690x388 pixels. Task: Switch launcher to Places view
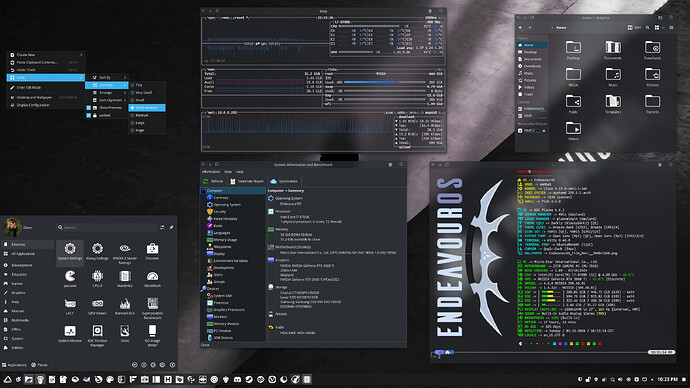pyautogui.click(x=39, y=365)
